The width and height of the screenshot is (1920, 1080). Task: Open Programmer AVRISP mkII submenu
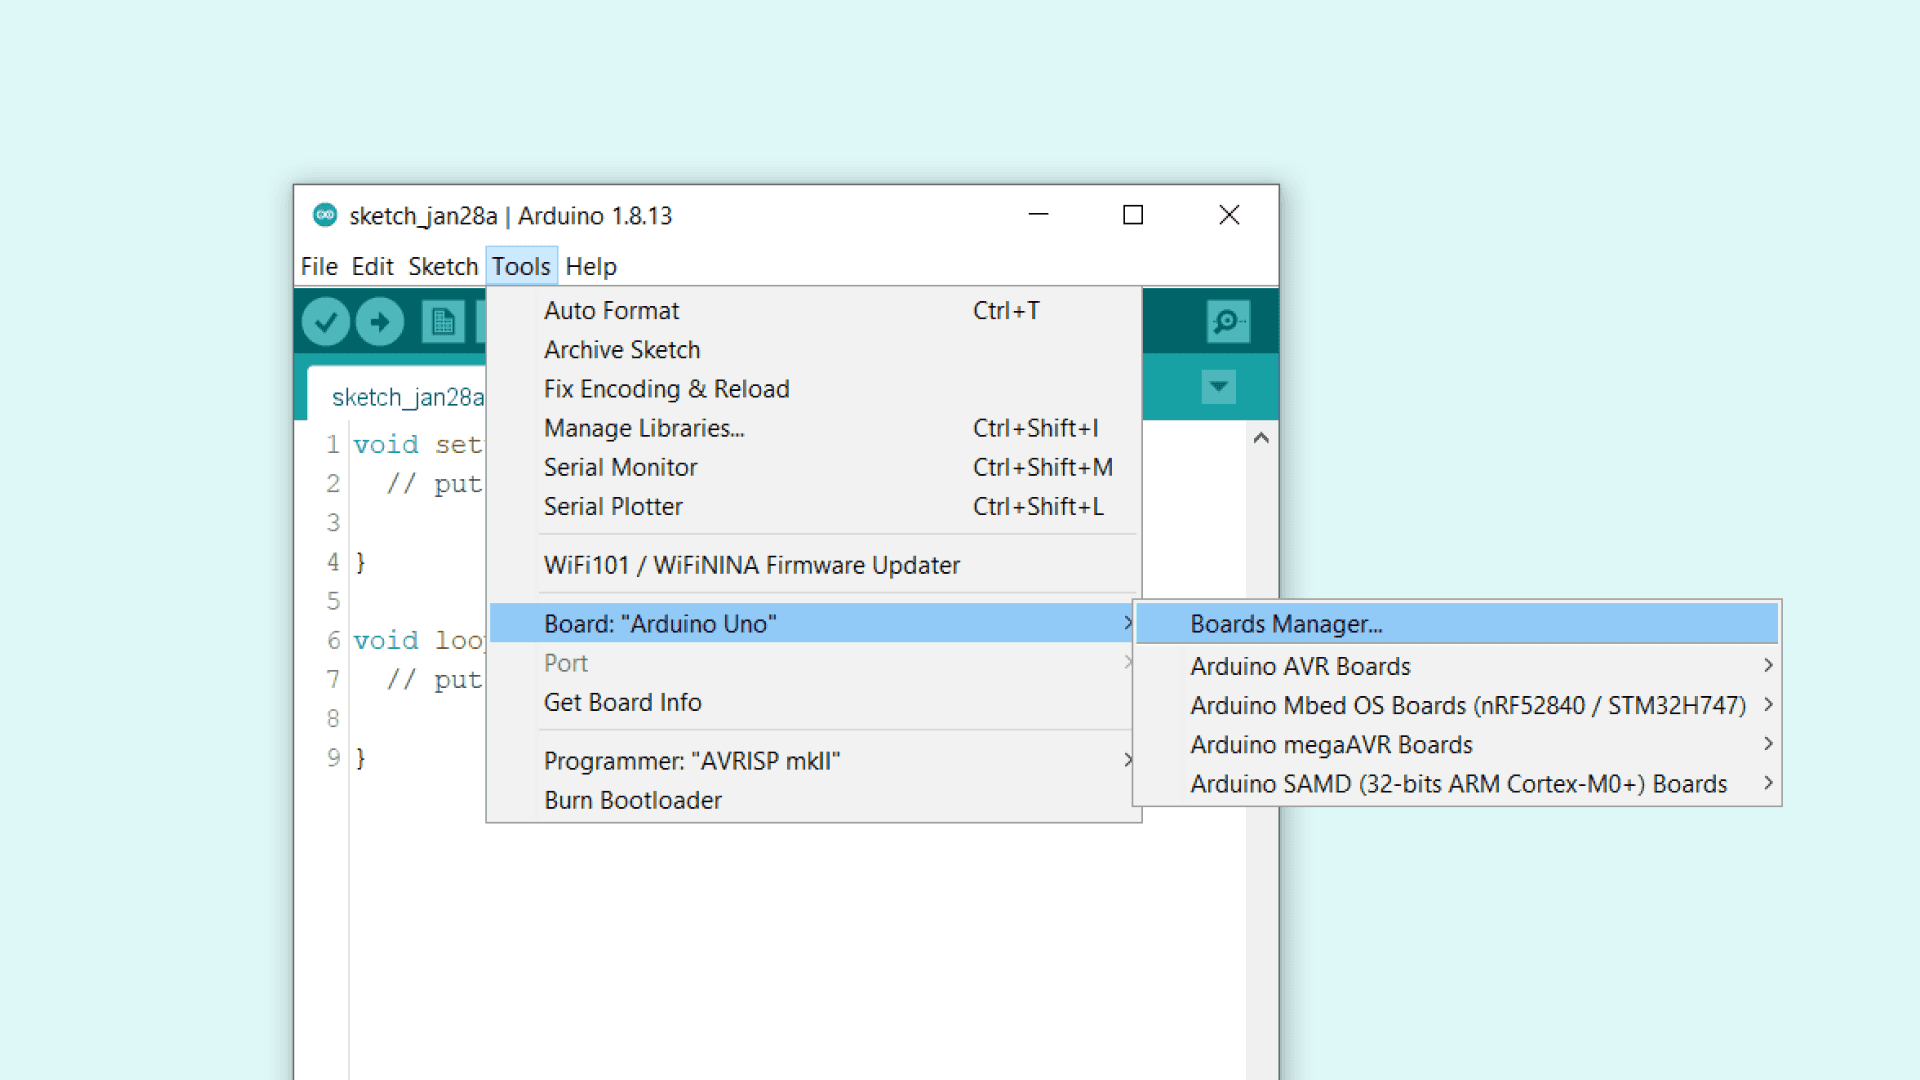click(x=692, y=761)
